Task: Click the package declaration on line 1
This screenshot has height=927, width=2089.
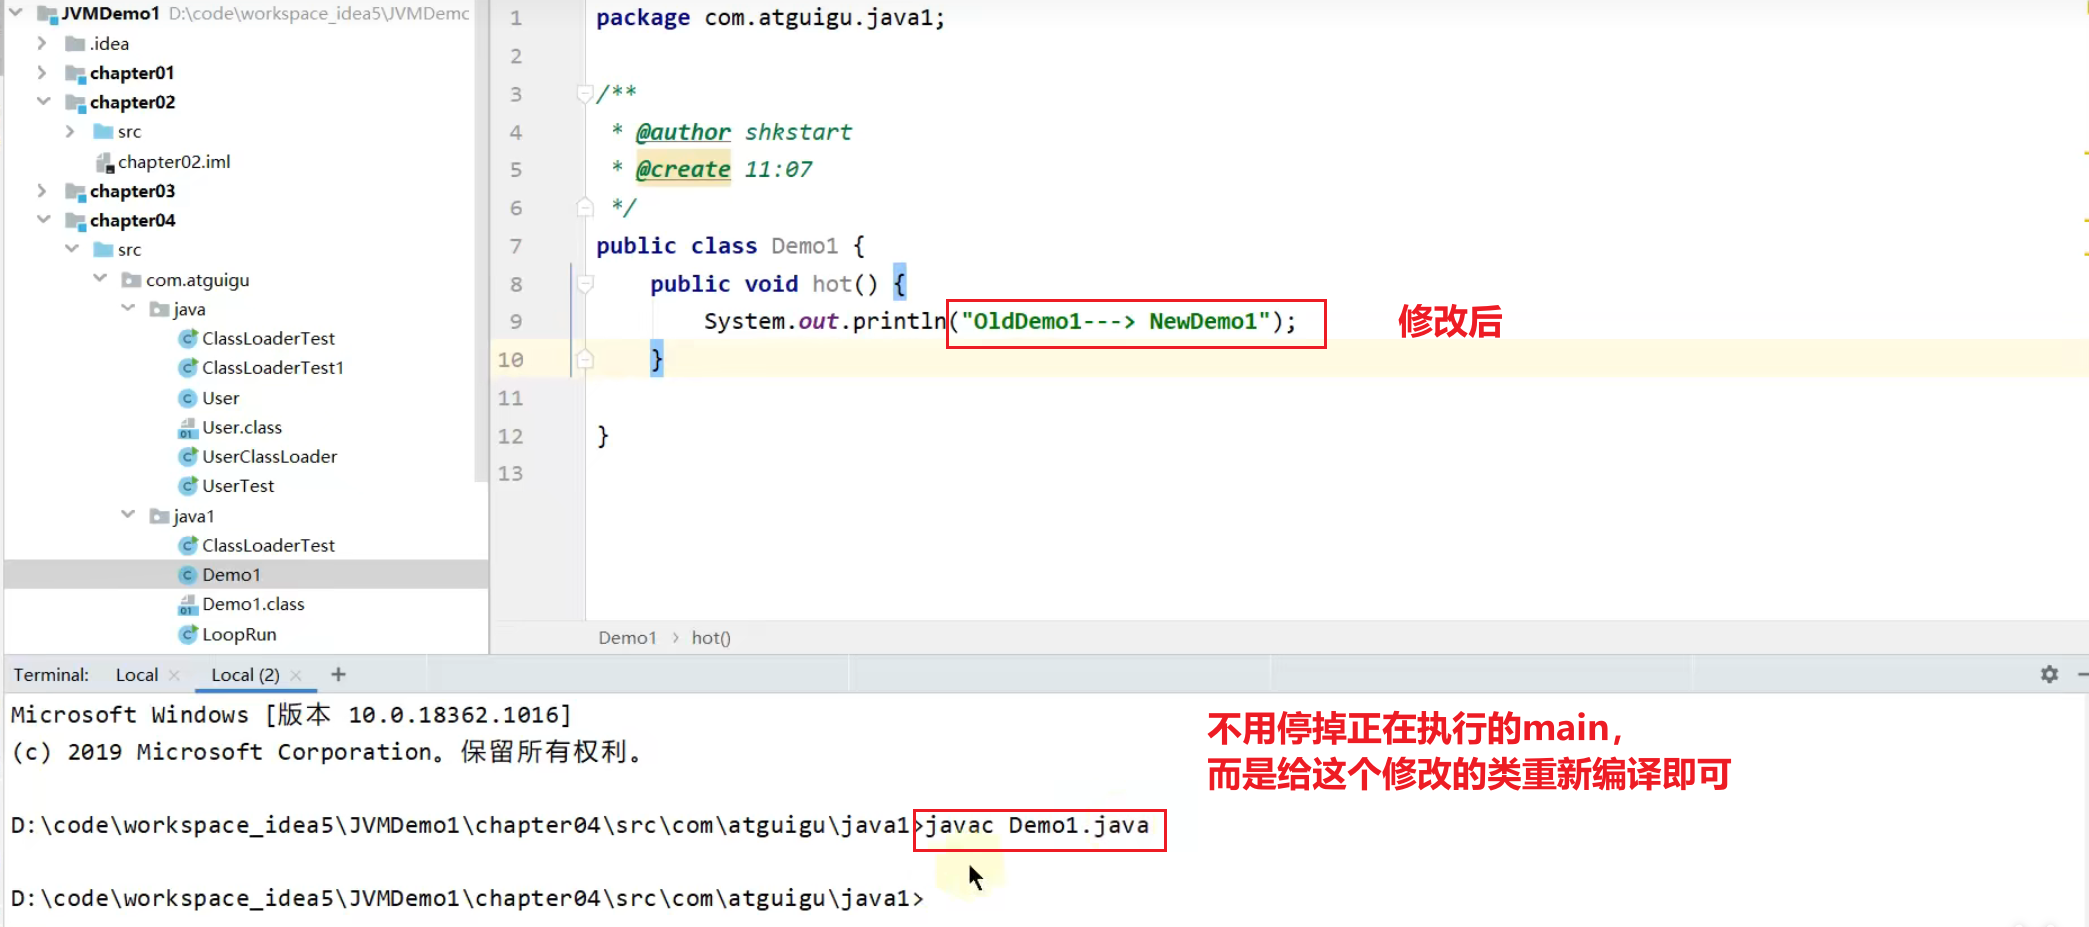Action: (770, 18)
